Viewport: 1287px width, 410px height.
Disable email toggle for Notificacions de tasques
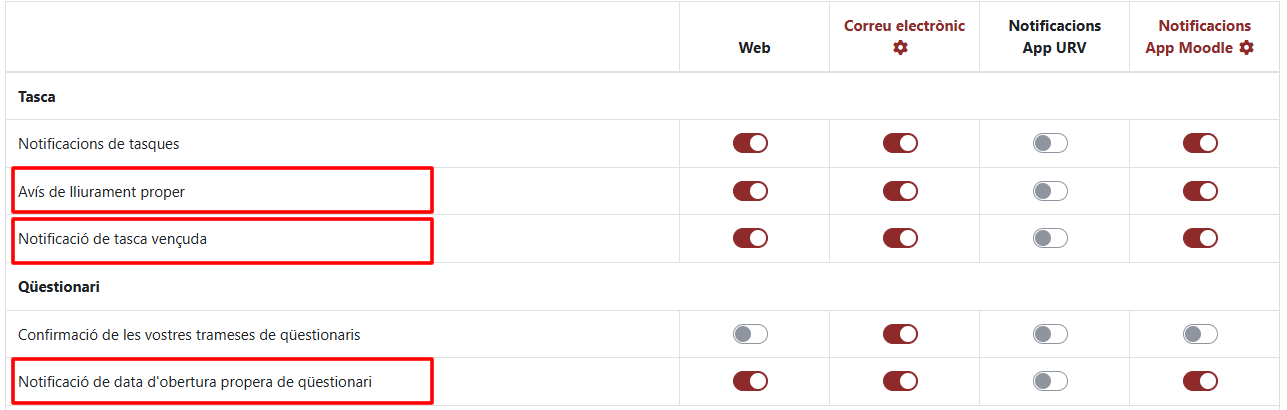coord(900,143)
